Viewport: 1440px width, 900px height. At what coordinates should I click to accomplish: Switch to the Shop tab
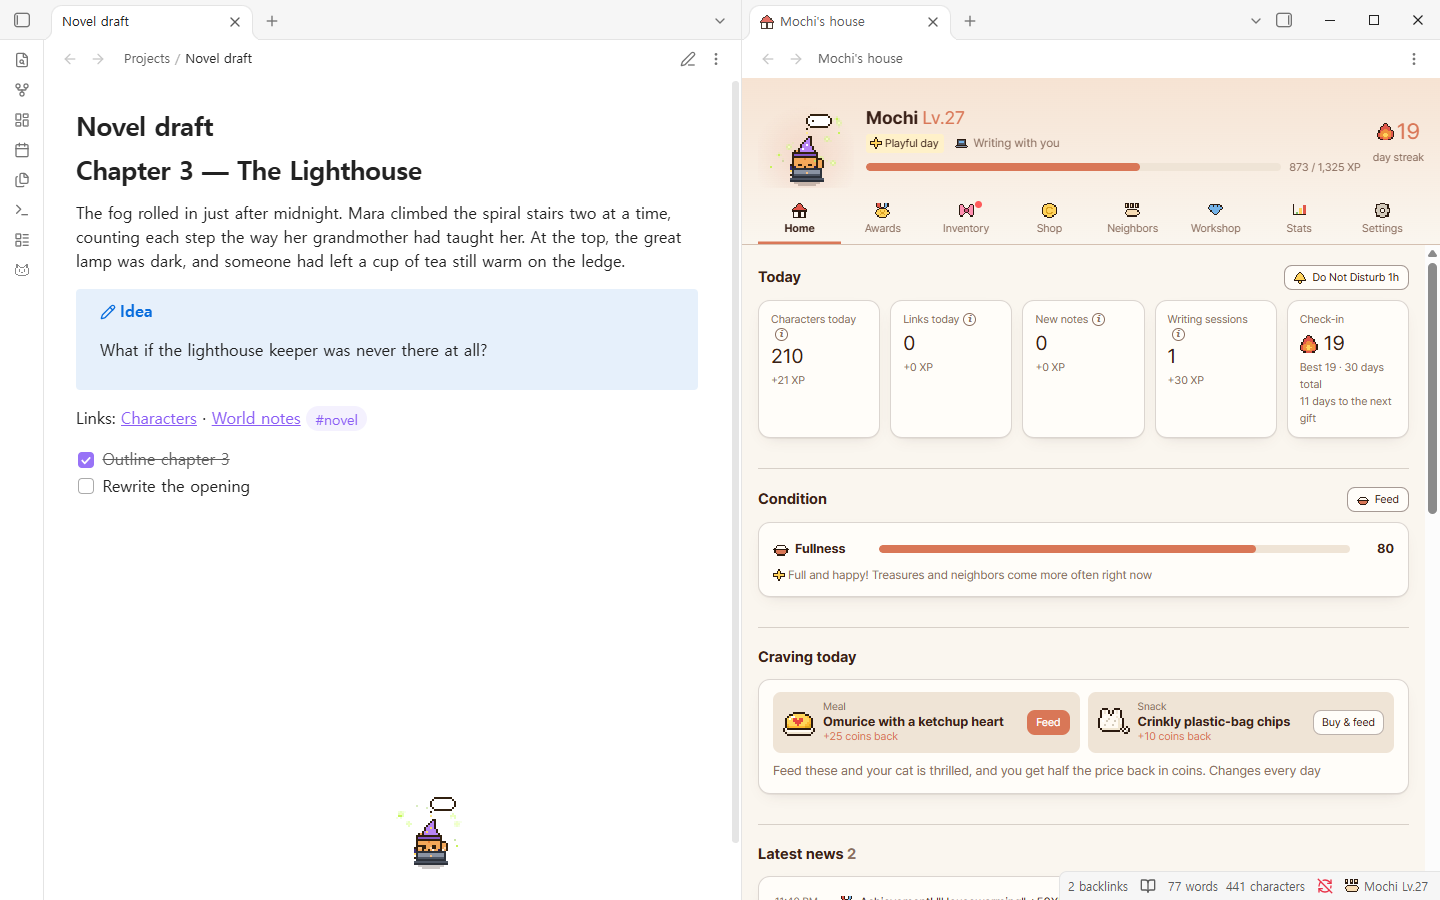point(1049,218)
